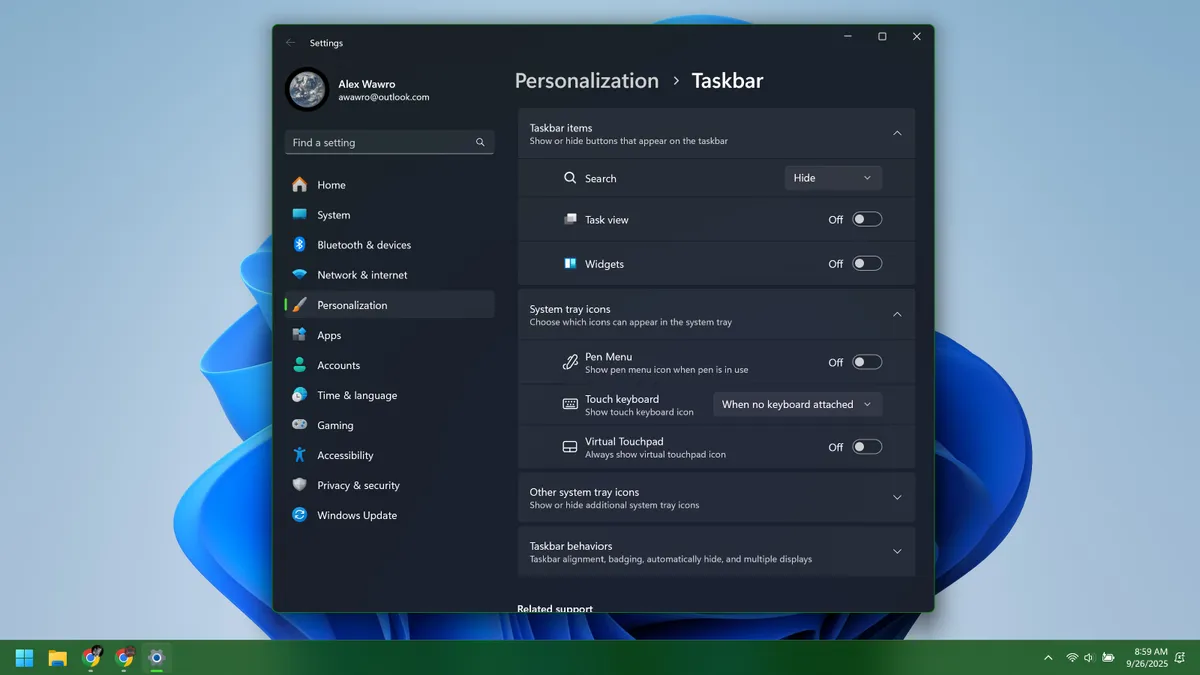This screenshot has height=675, width=1200.
Task: Click the Find a setting search field
Action: 380,143
